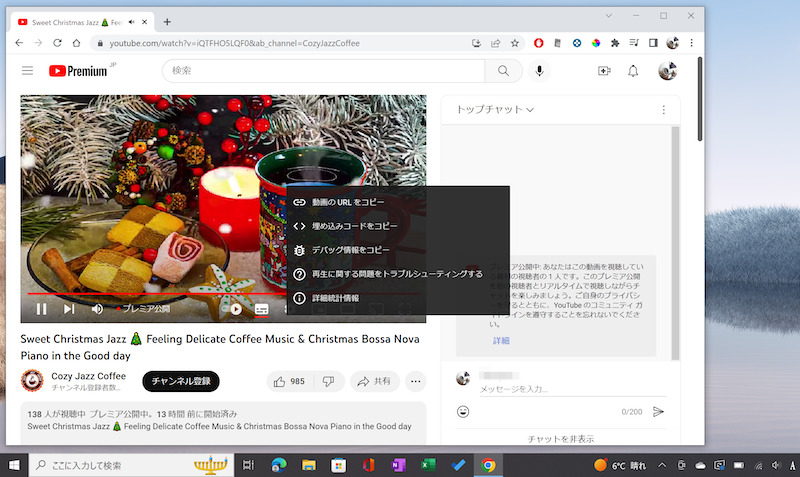Toggle the autoplay switch in player
This screenshot has width=800, height=477.
pos(235,309)
